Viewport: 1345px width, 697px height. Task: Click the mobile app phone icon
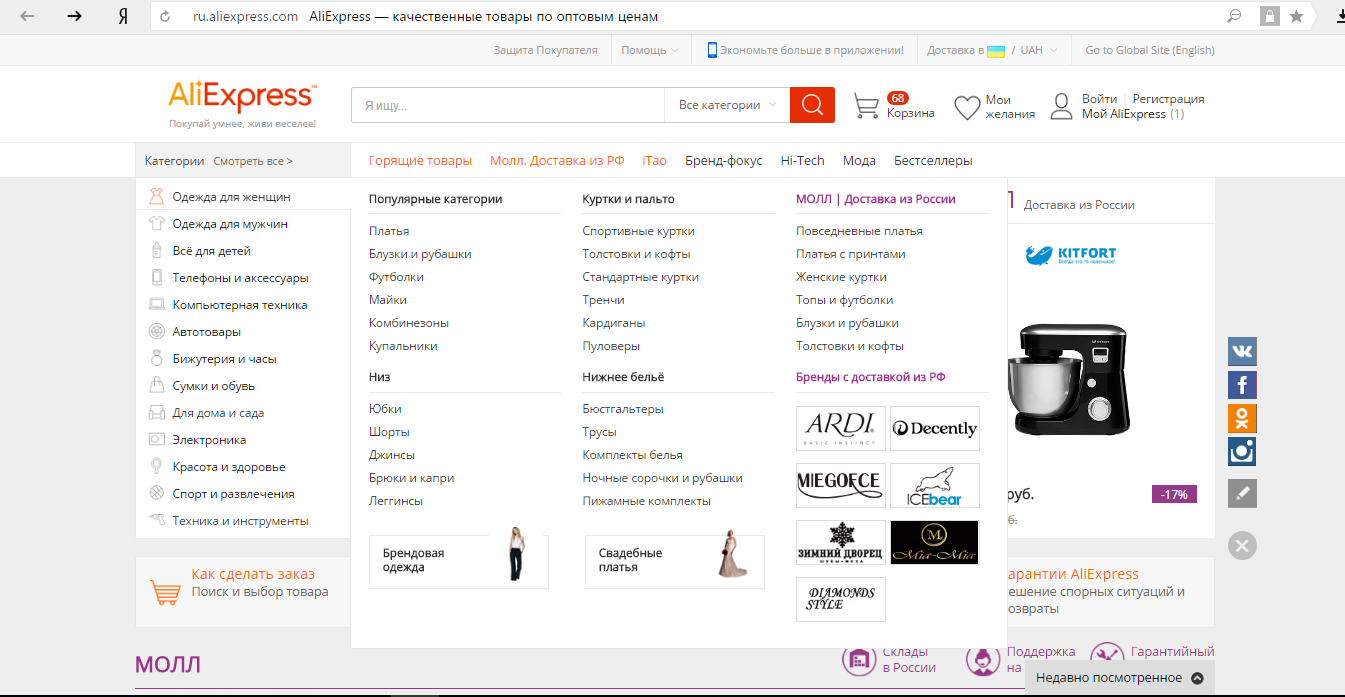pos(712,50)
